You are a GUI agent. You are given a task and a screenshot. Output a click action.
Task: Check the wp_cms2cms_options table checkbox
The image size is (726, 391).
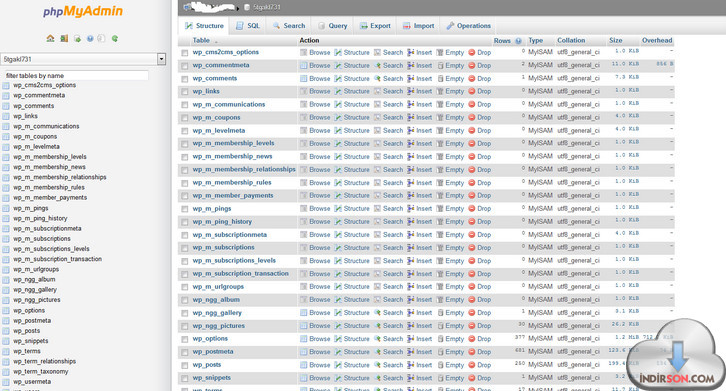click(185, 53)
